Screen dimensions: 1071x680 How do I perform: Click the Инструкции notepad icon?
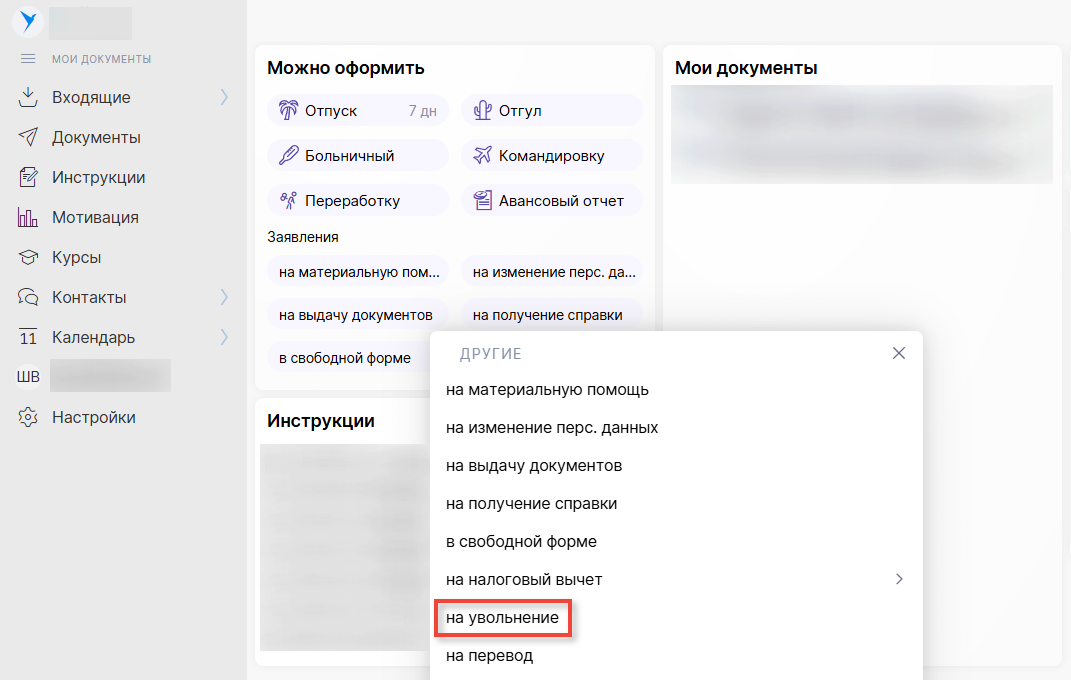[x=28, y=177]
